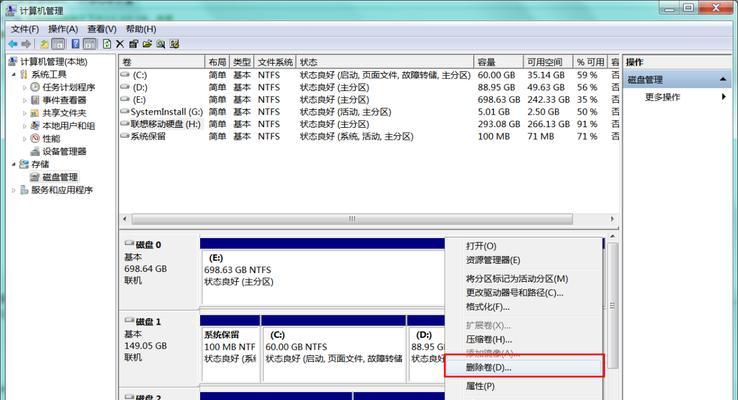Select 任务计划程序 tree item

(x=69, y=87)
